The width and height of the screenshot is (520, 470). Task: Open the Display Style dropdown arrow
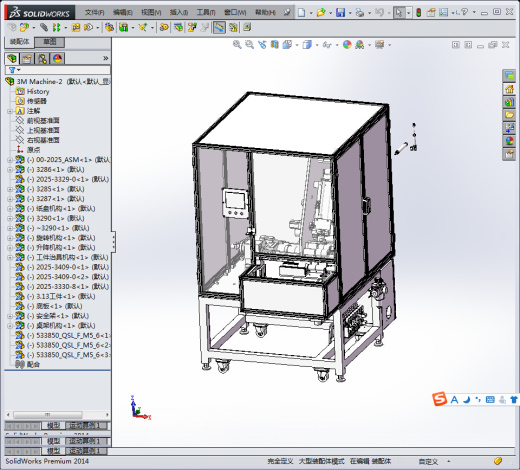(x=317, y=45)
